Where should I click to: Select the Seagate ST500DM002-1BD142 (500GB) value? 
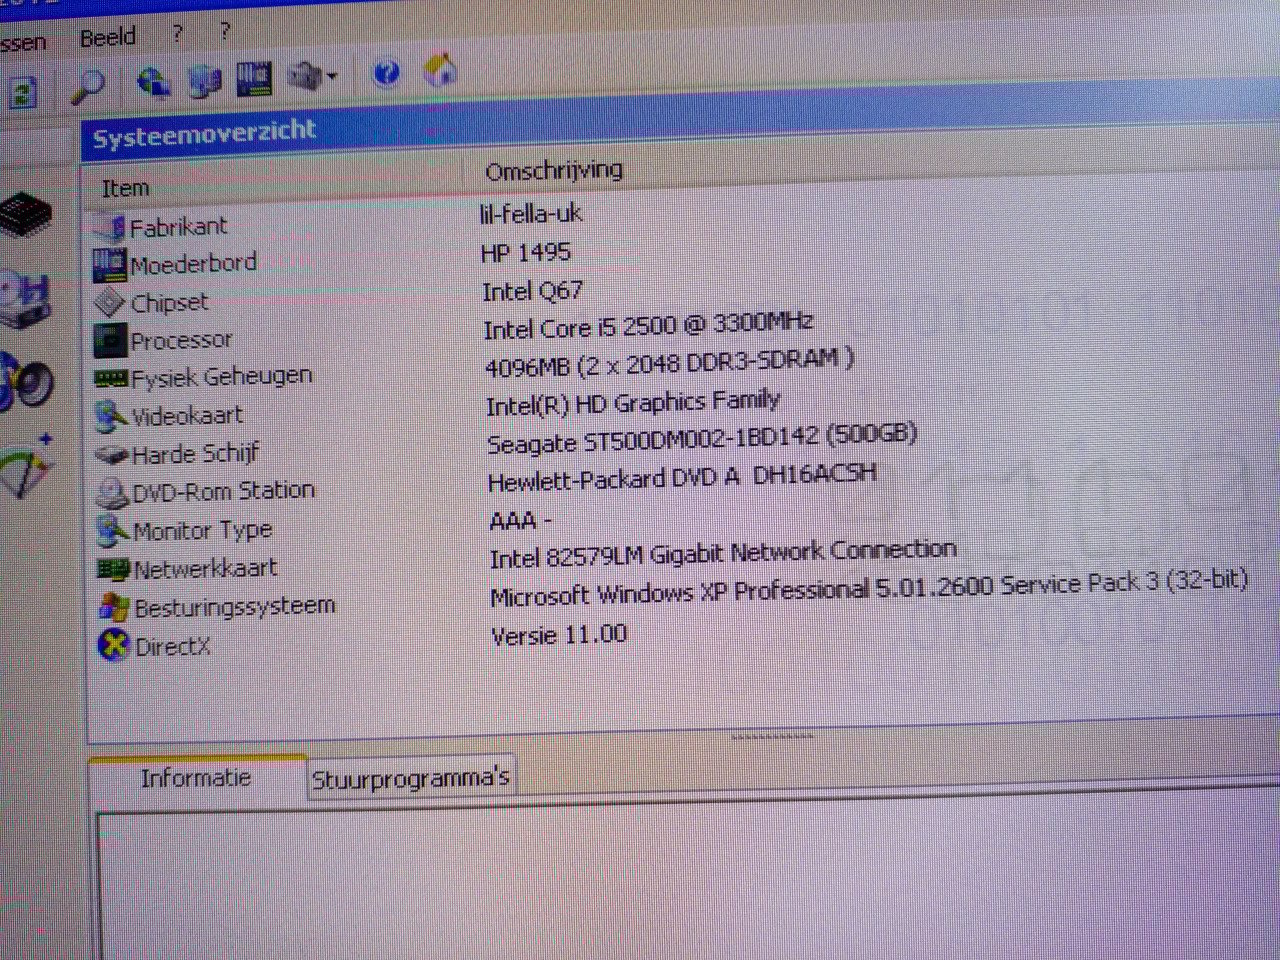[x=702, y=439]
